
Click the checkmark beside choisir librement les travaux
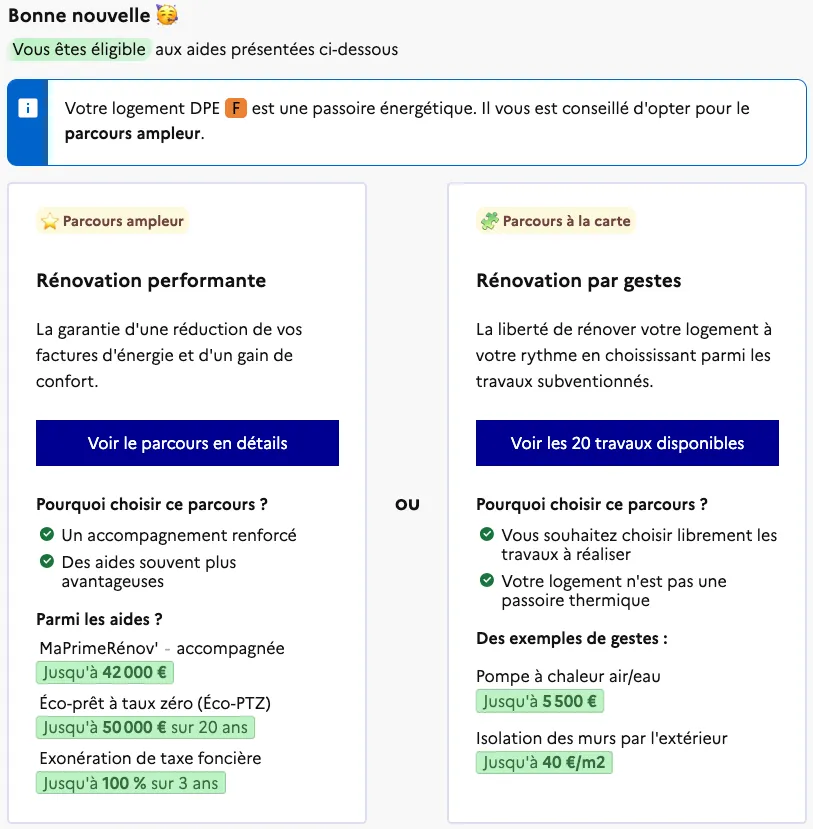486,535
